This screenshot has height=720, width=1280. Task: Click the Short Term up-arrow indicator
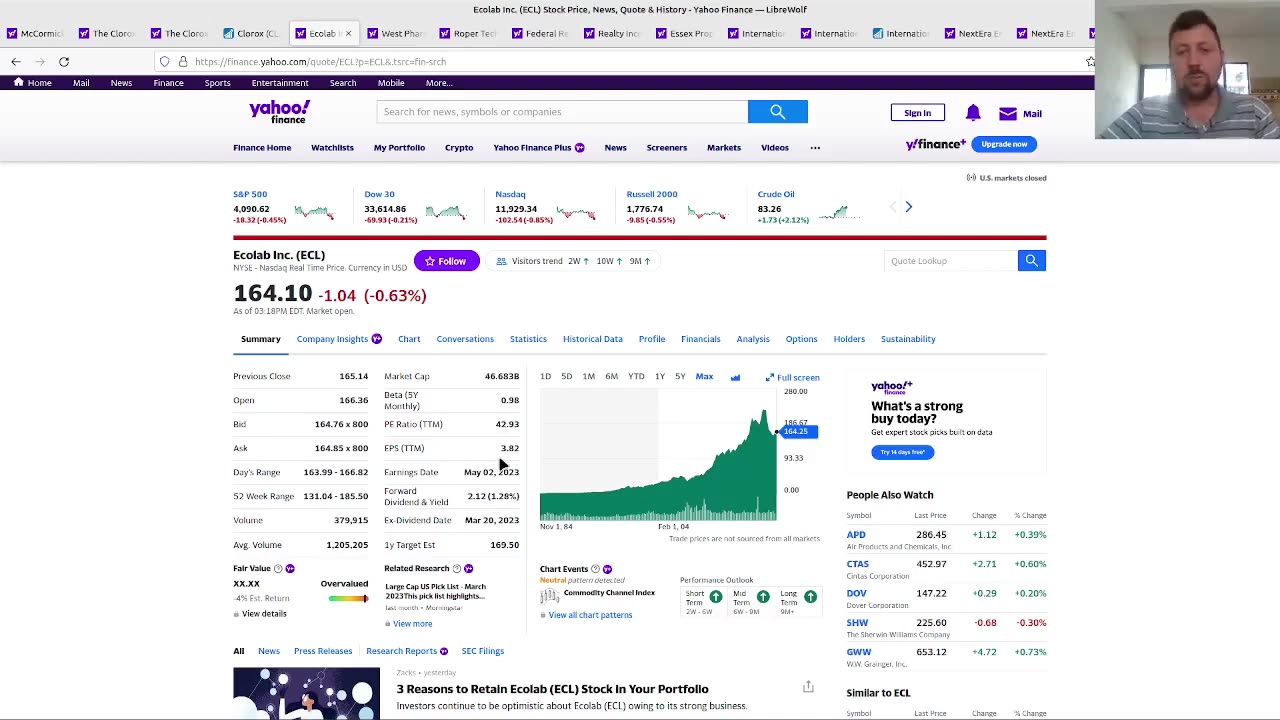(716, 597)
